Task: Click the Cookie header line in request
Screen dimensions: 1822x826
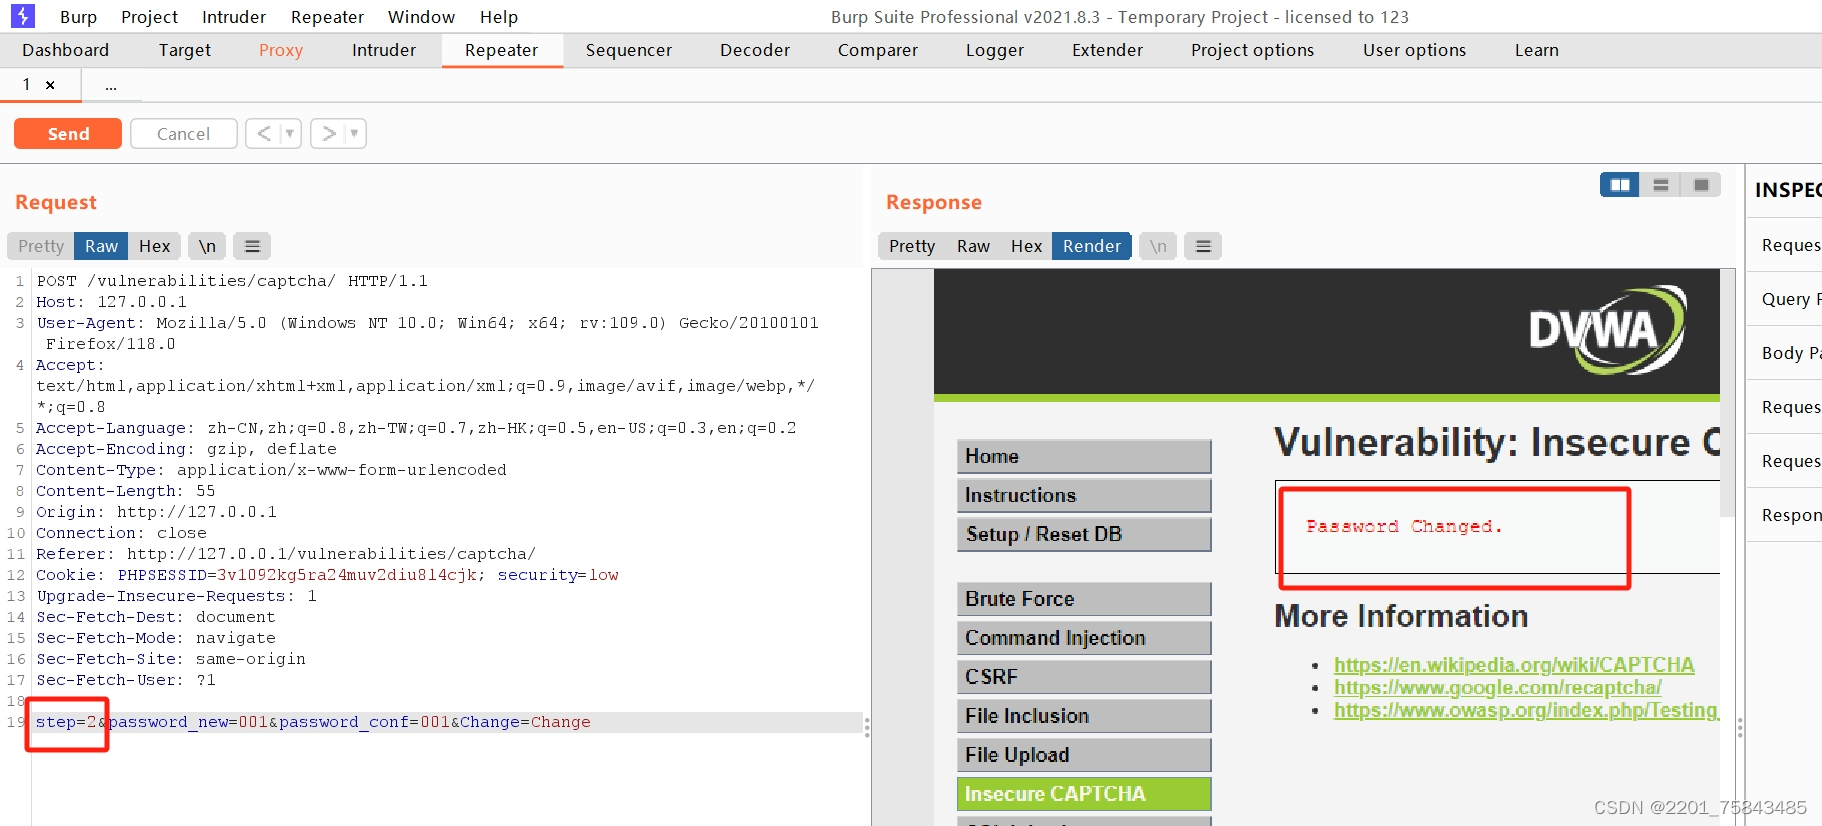Action: click(327, 575)
